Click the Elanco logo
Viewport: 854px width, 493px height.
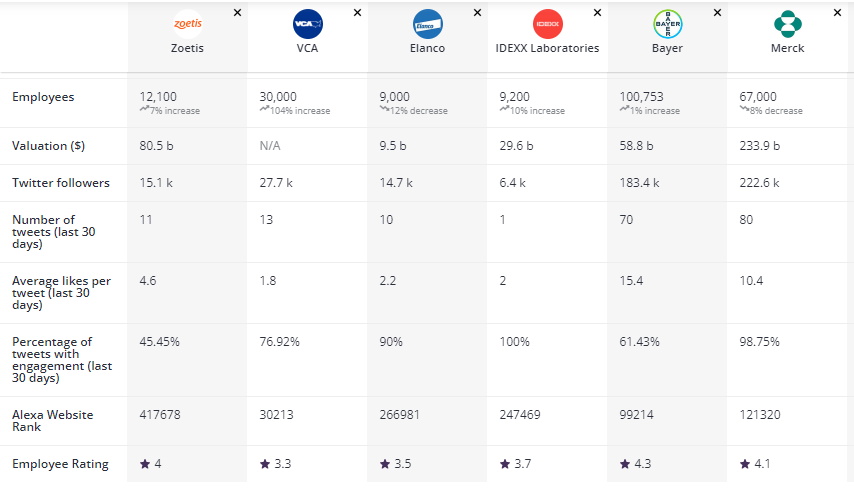428,24
